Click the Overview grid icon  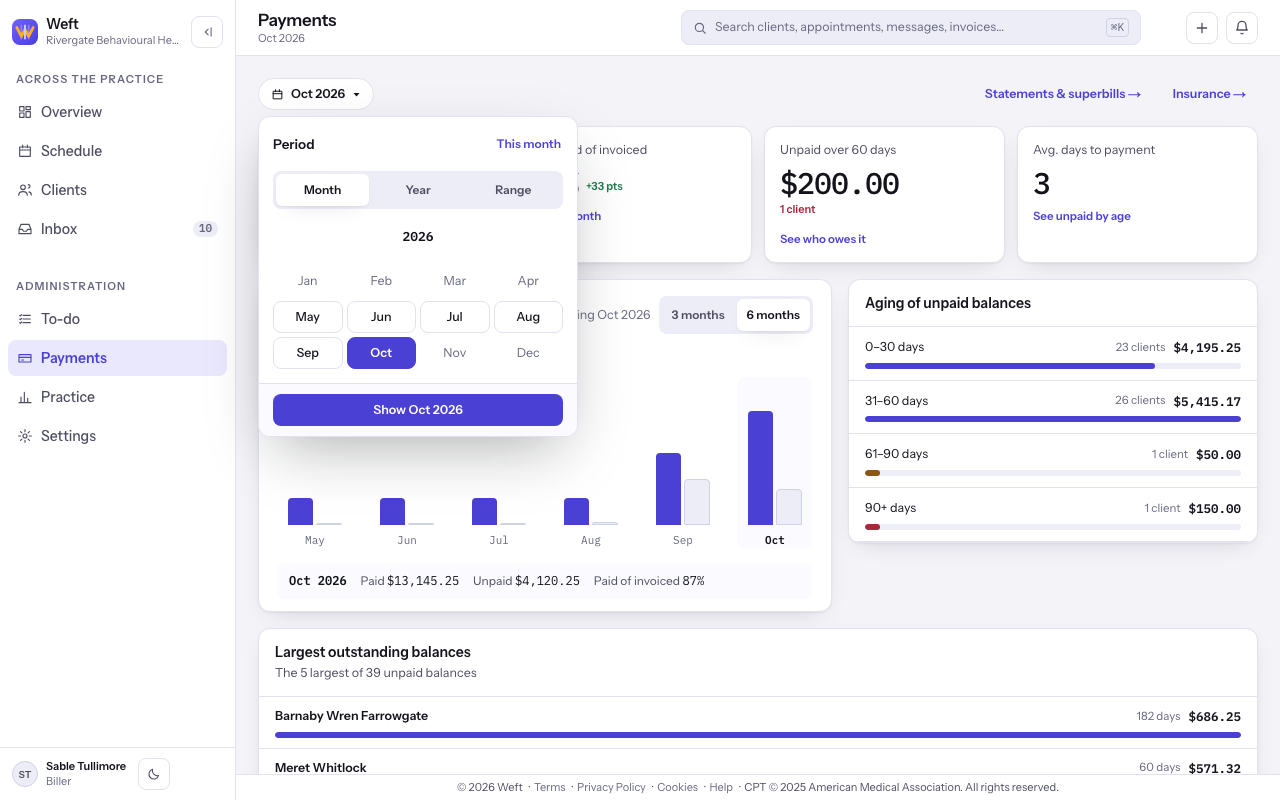(25, 112)
